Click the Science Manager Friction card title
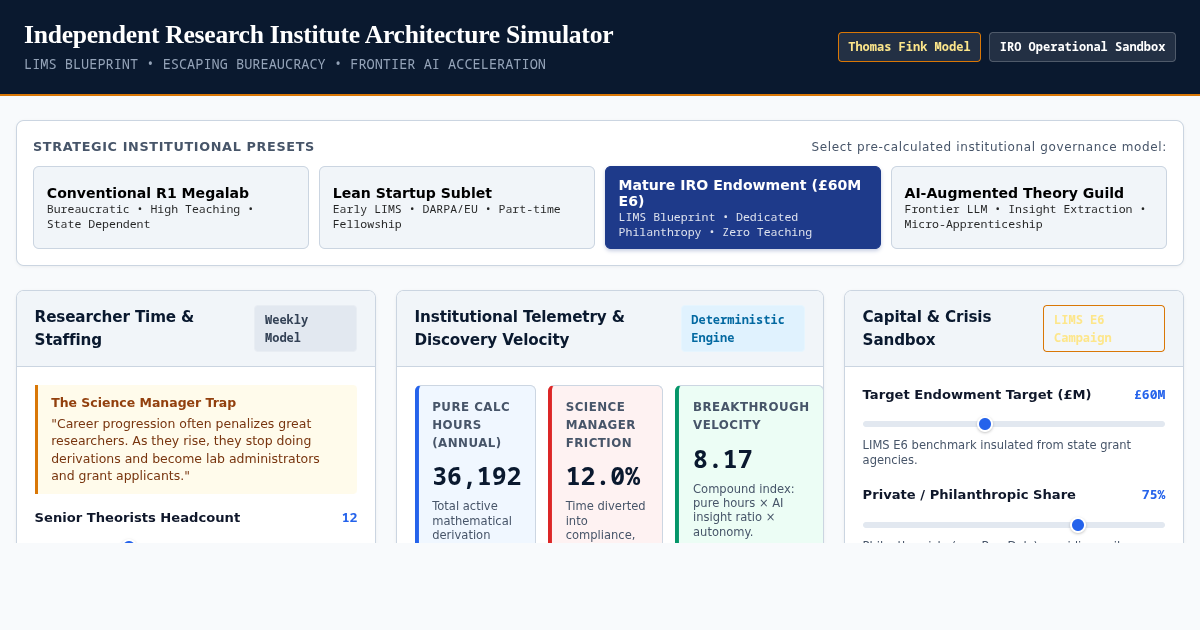This screenshot has width=1200, height=630. (x=601, y=425)
